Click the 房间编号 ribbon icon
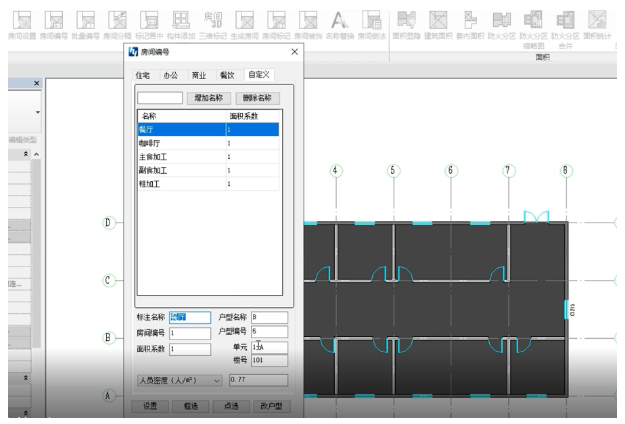Viewport: 625px width, 424px height. click(54, 25)
